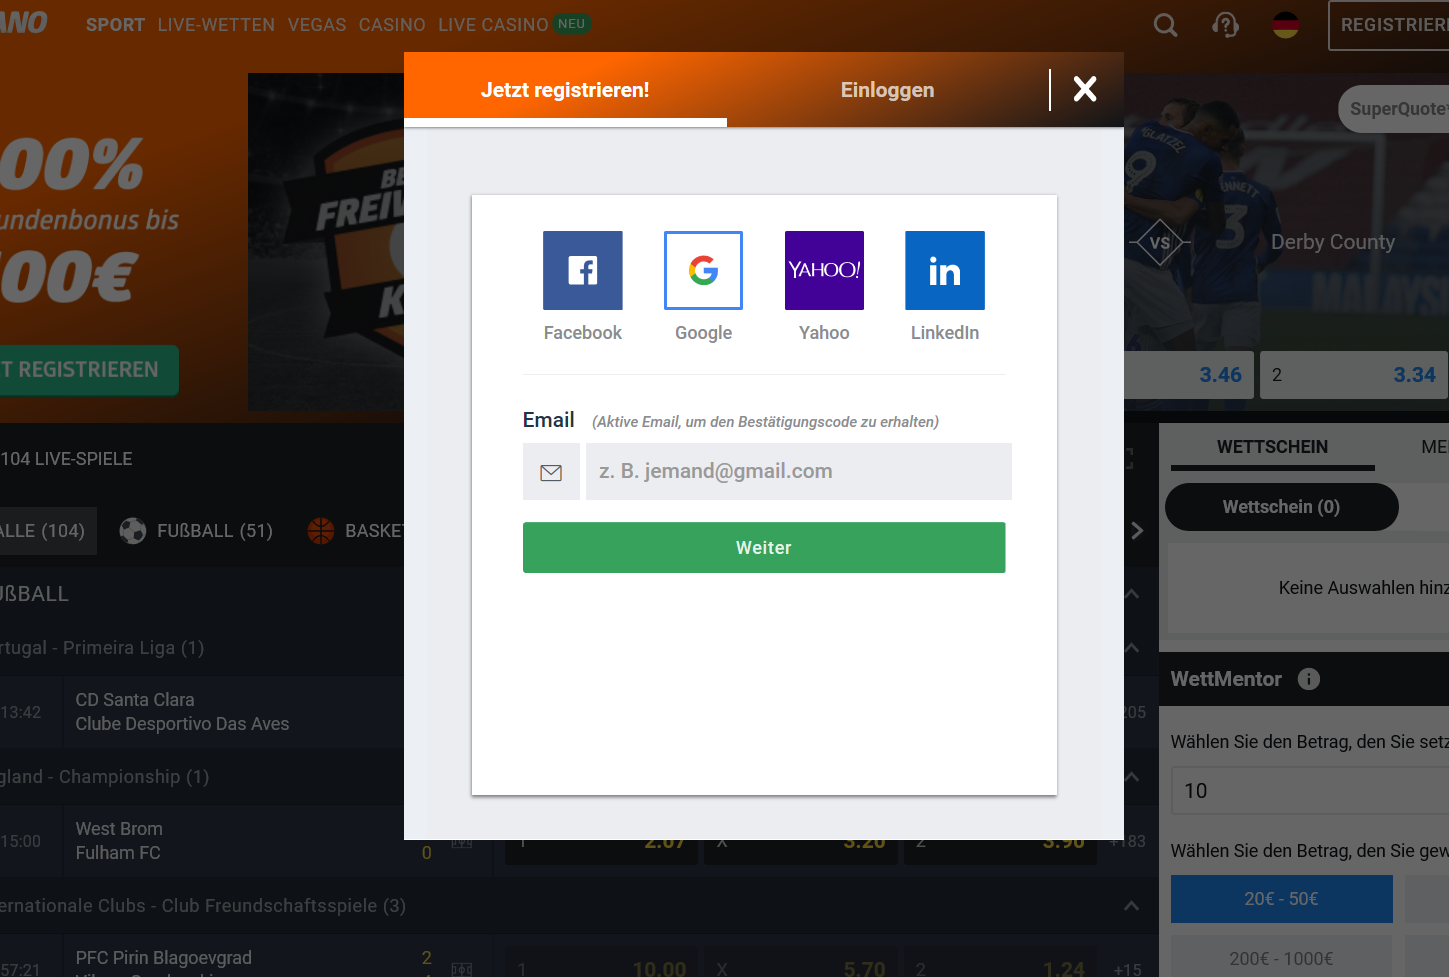The width and height of the screenshot is (1449, 977).
Task: Select the WETTSCHEIN tab
Action: tap(1272, 448)
